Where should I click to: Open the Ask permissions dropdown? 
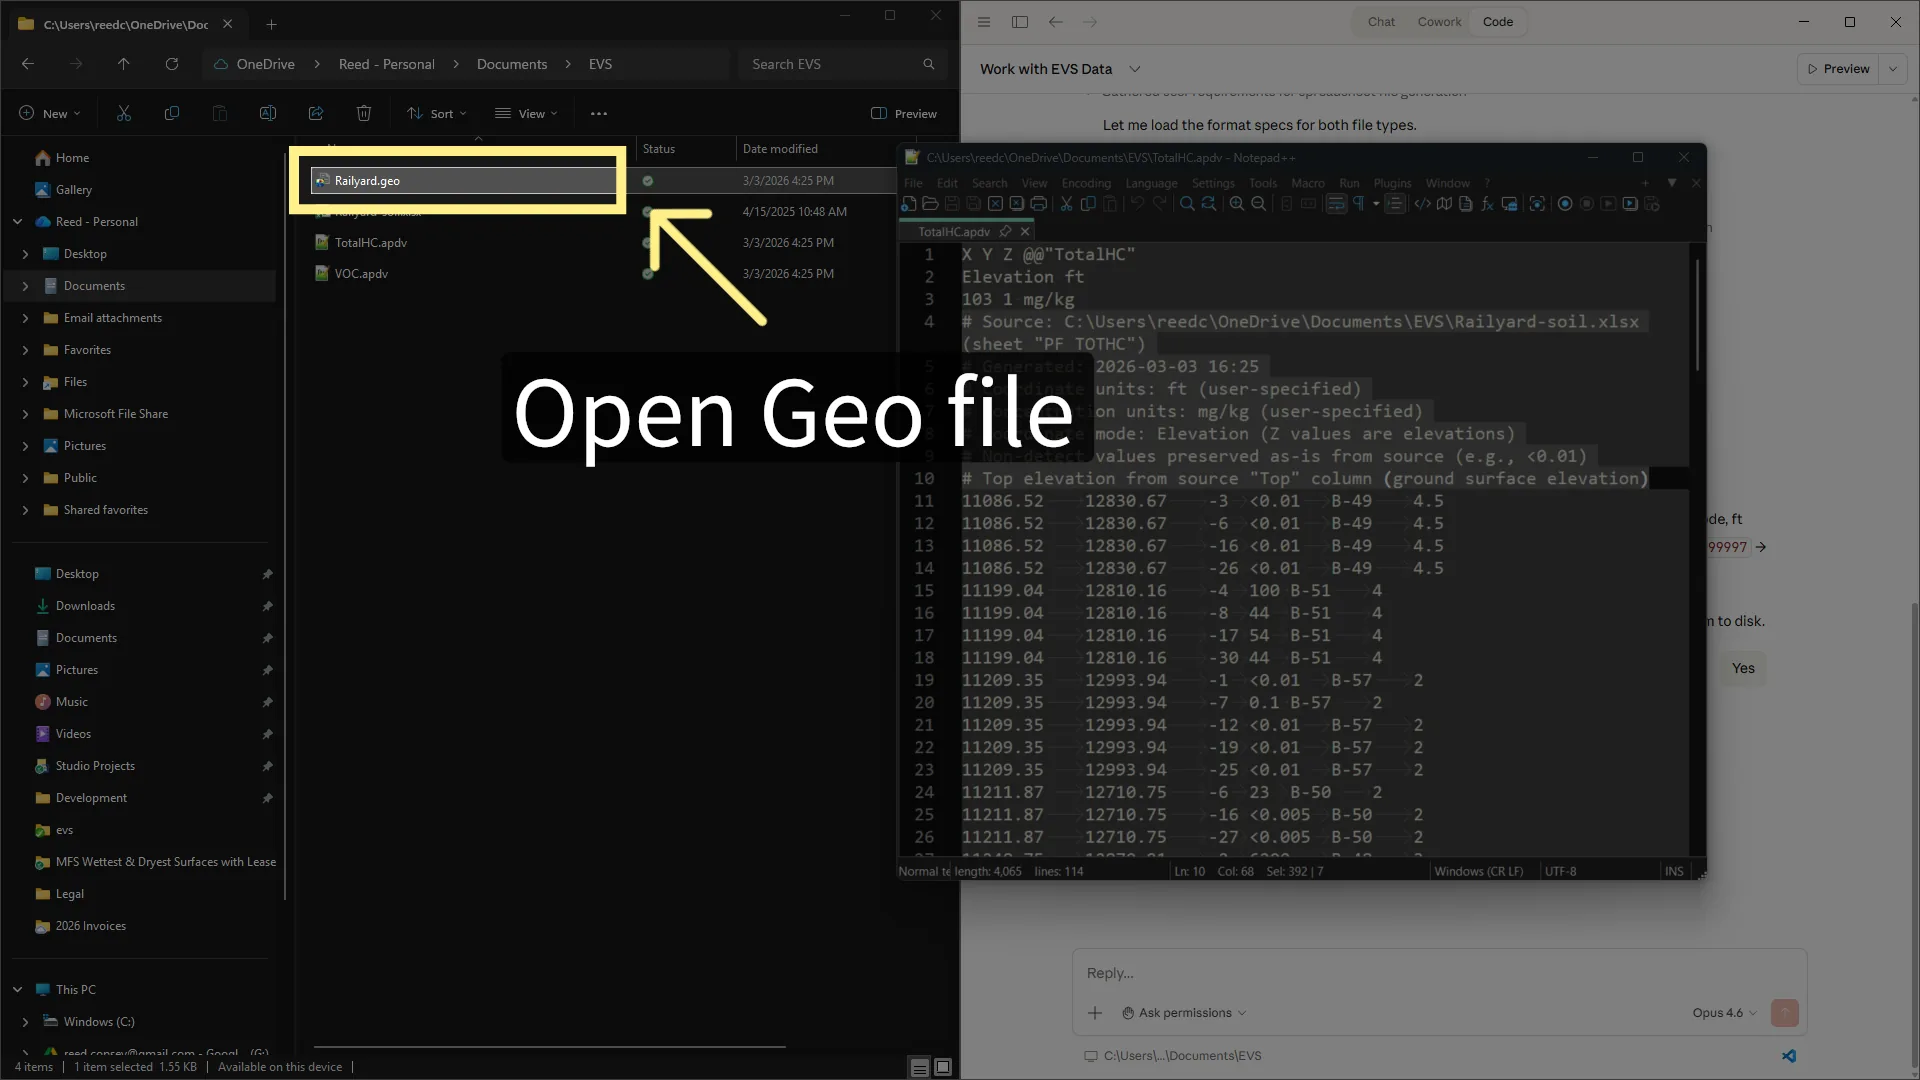(x=1184, y=1013)
